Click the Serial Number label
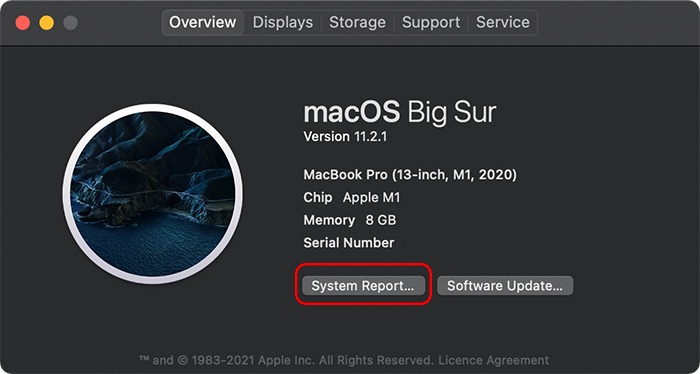 [x=349, y=243]
